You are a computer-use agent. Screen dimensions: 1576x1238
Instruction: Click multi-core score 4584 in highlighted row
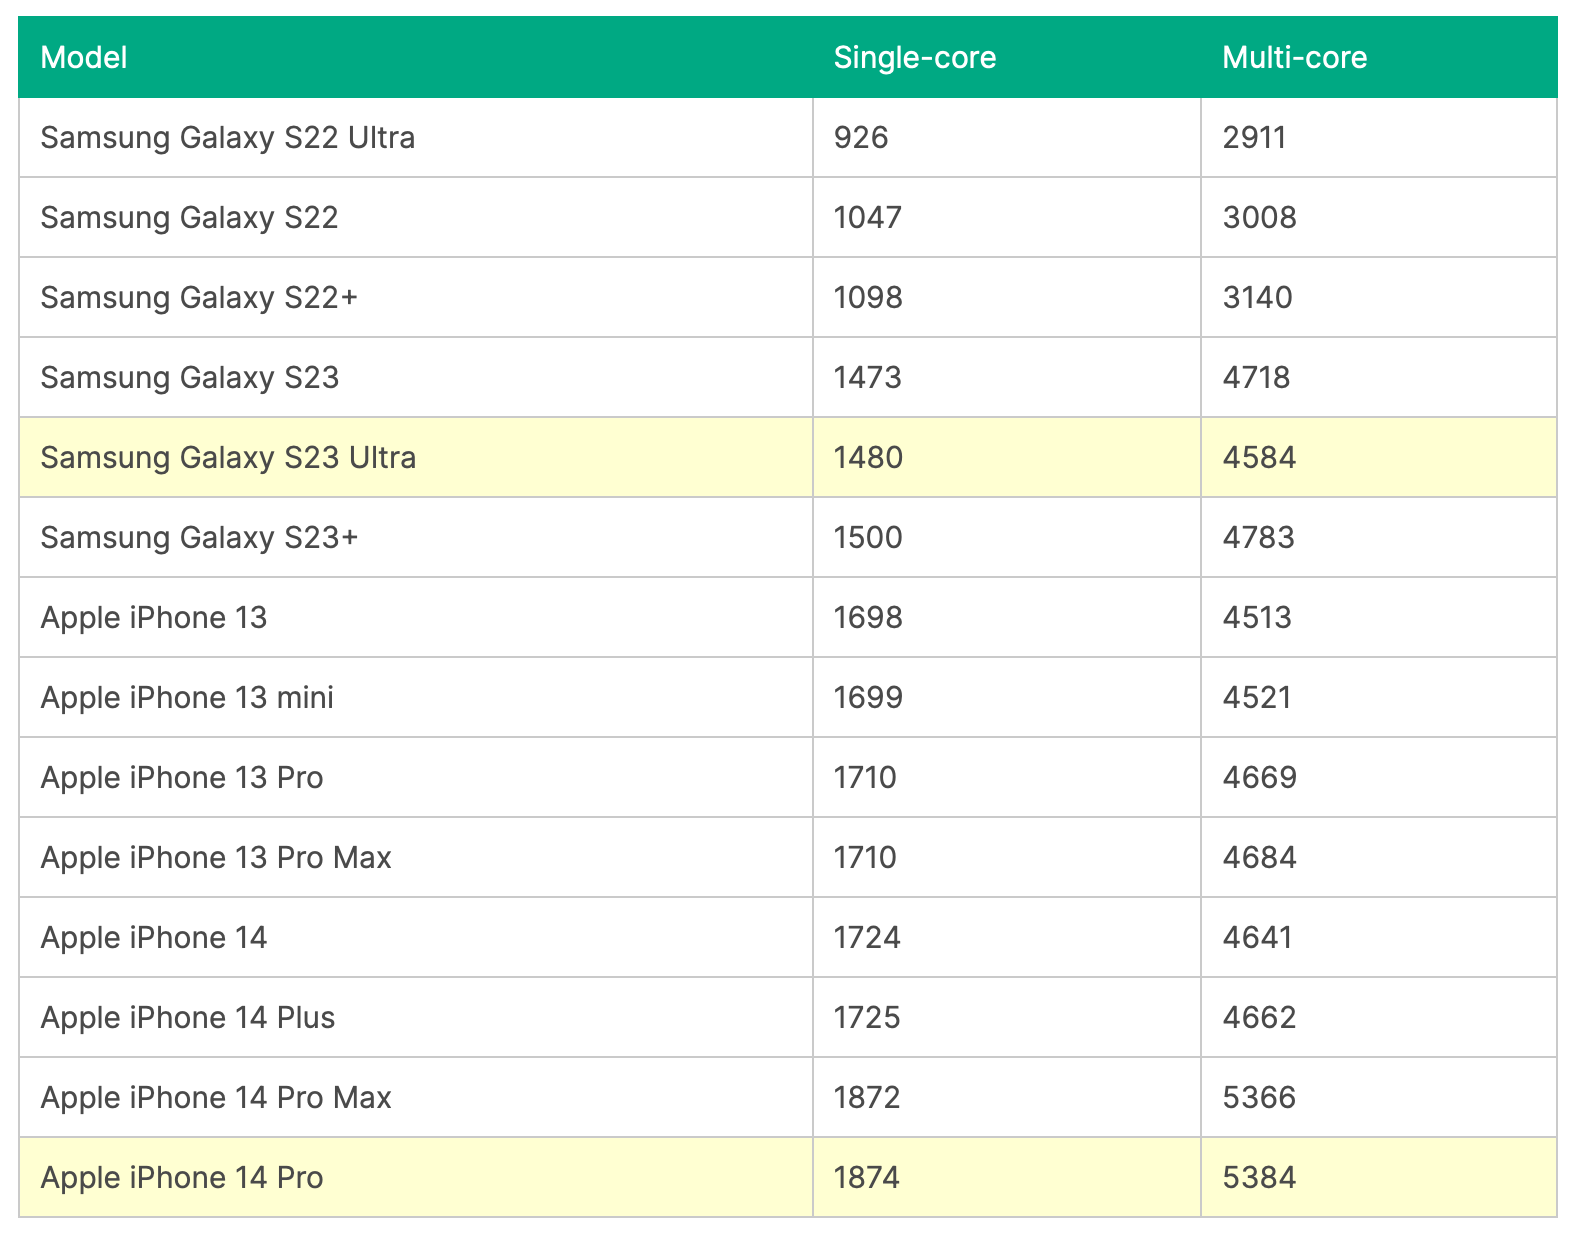pos(1259,458)
